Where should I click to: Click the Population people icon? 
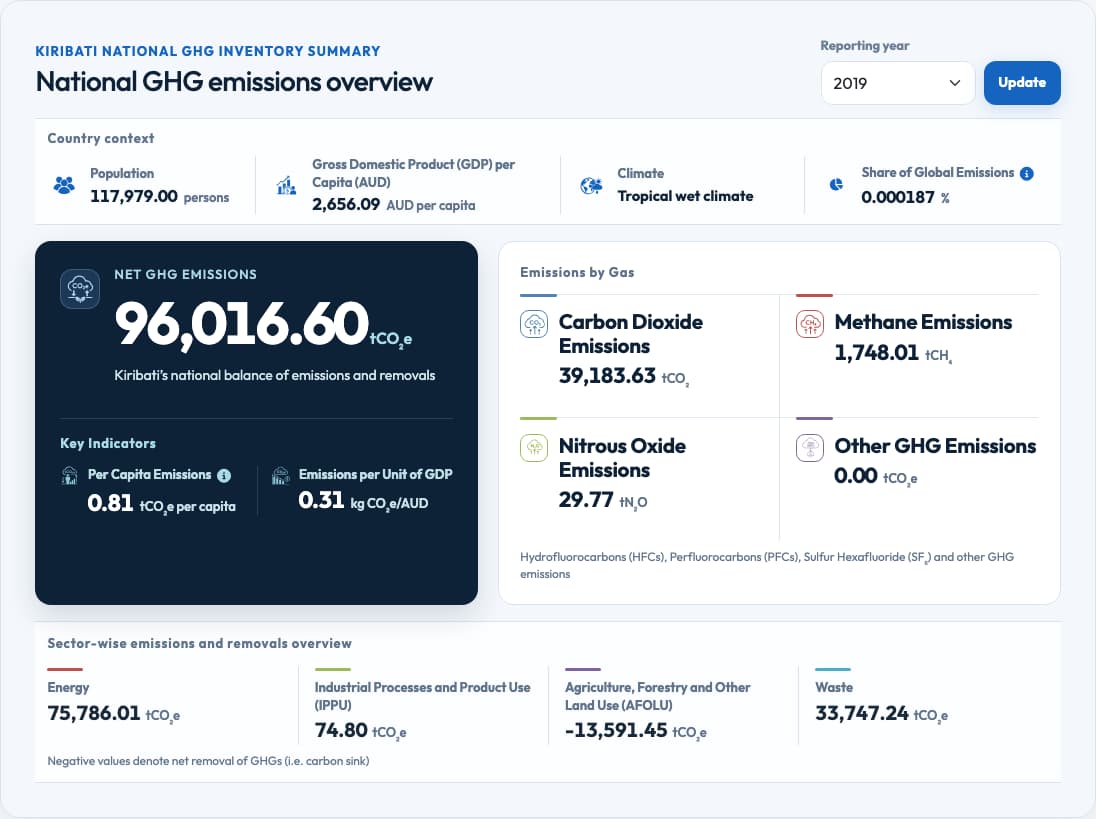[64, 185]
